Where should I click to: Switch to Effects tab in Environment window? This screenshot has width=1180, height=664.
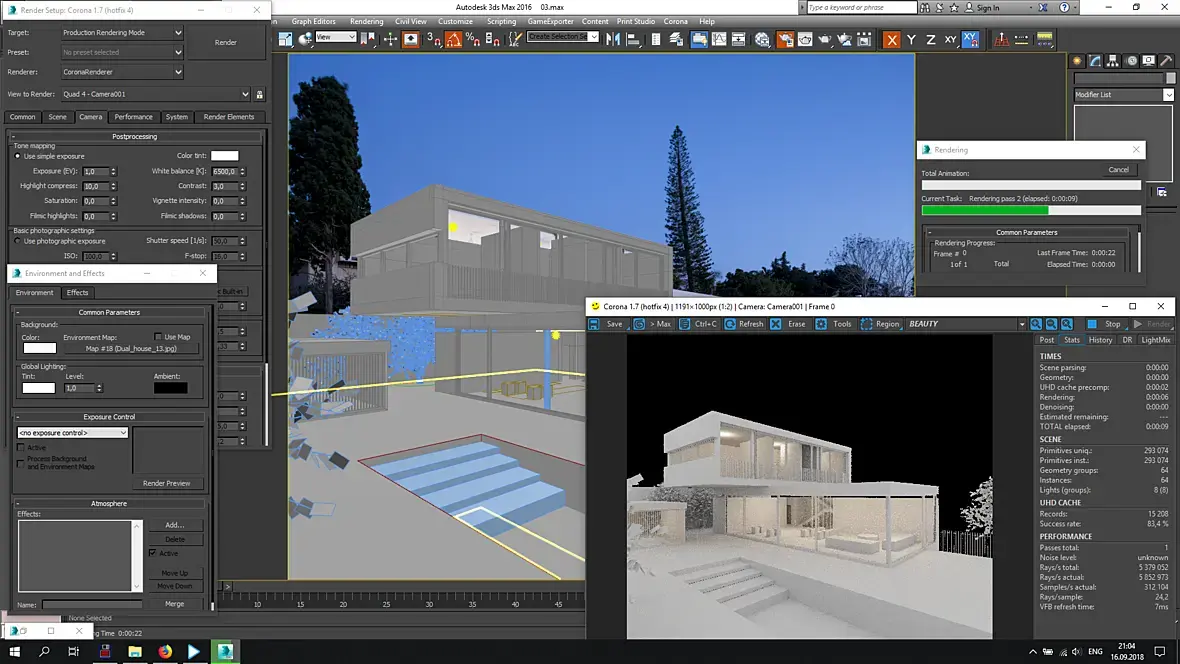tap(77, 293)
